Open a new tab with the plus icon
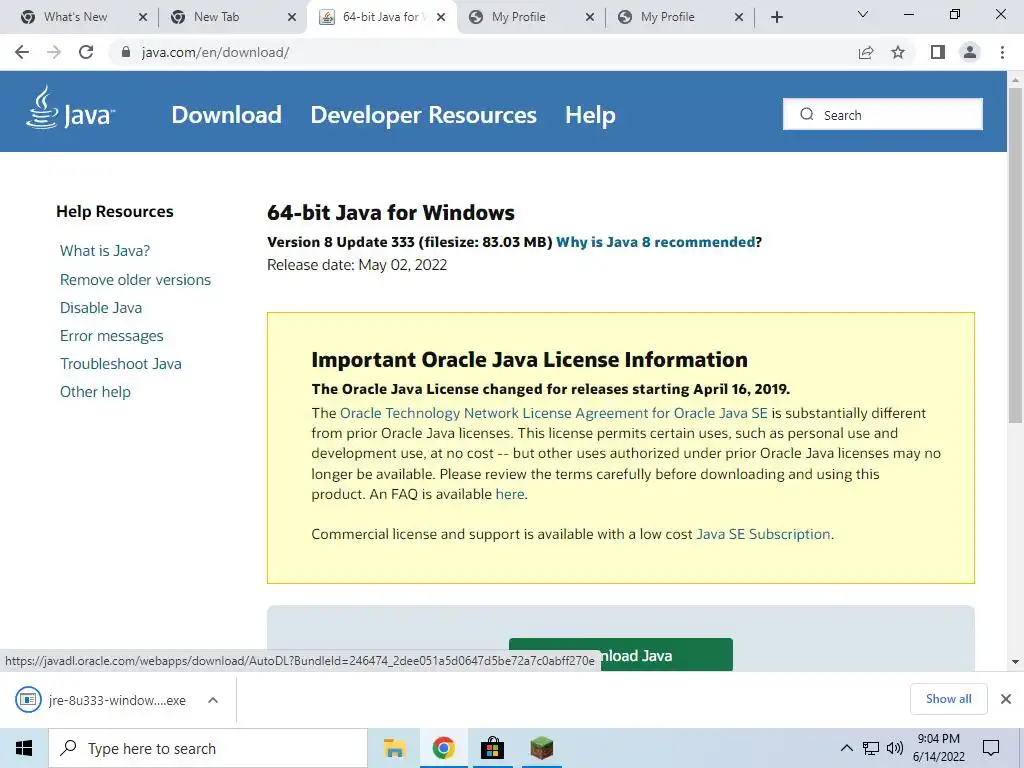The image size is (1024, 768). pos(776,17)
